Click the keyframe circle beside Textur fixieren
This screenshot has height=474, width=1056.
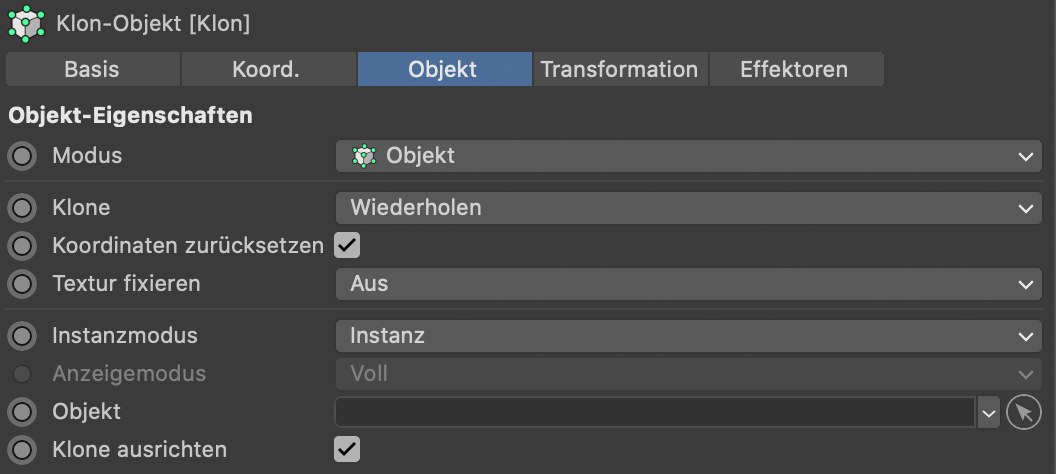21,284
